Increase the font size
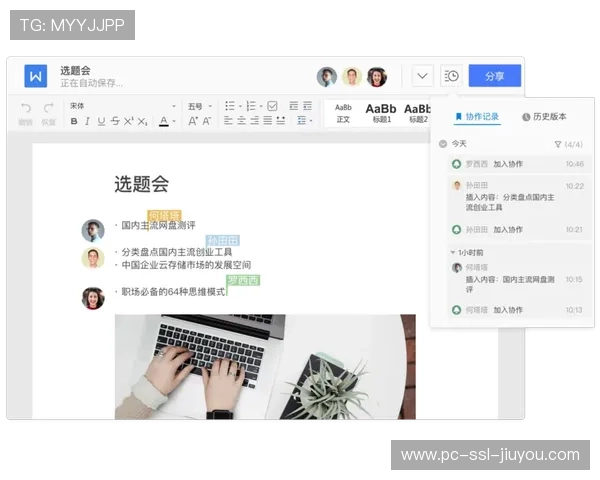 pyautogui.click(x=193, y=121)
